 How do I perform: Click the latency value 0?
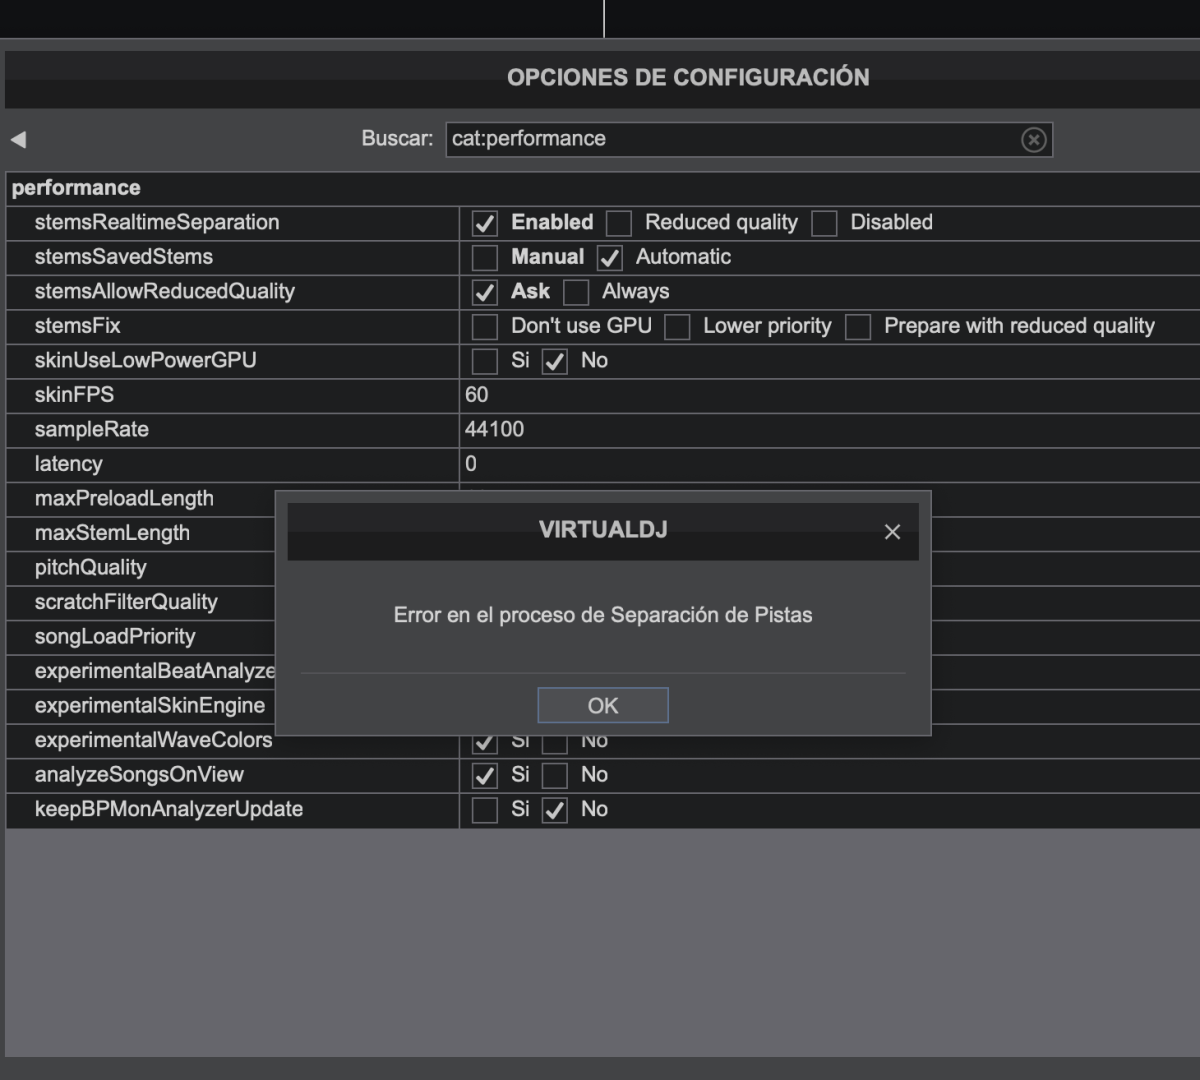click(471, 464)
